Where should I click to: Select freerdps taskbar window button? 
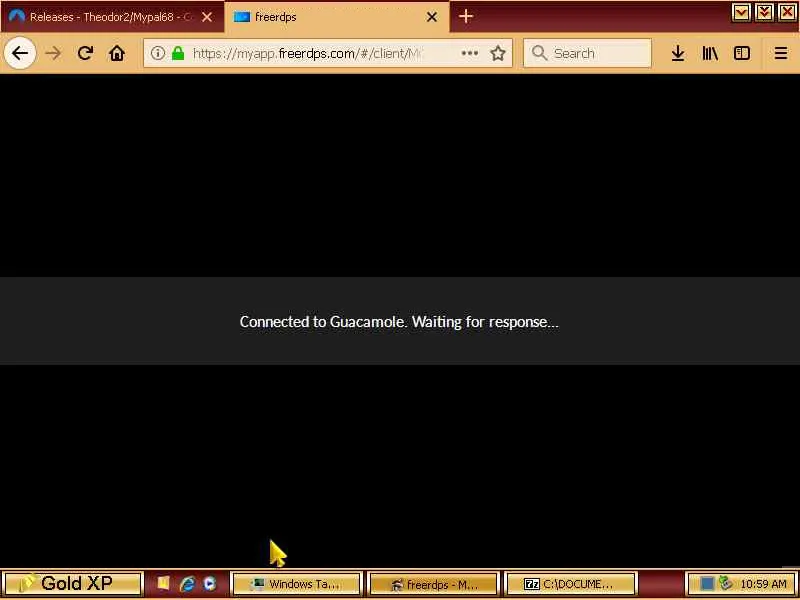click(x=433, y=584)
